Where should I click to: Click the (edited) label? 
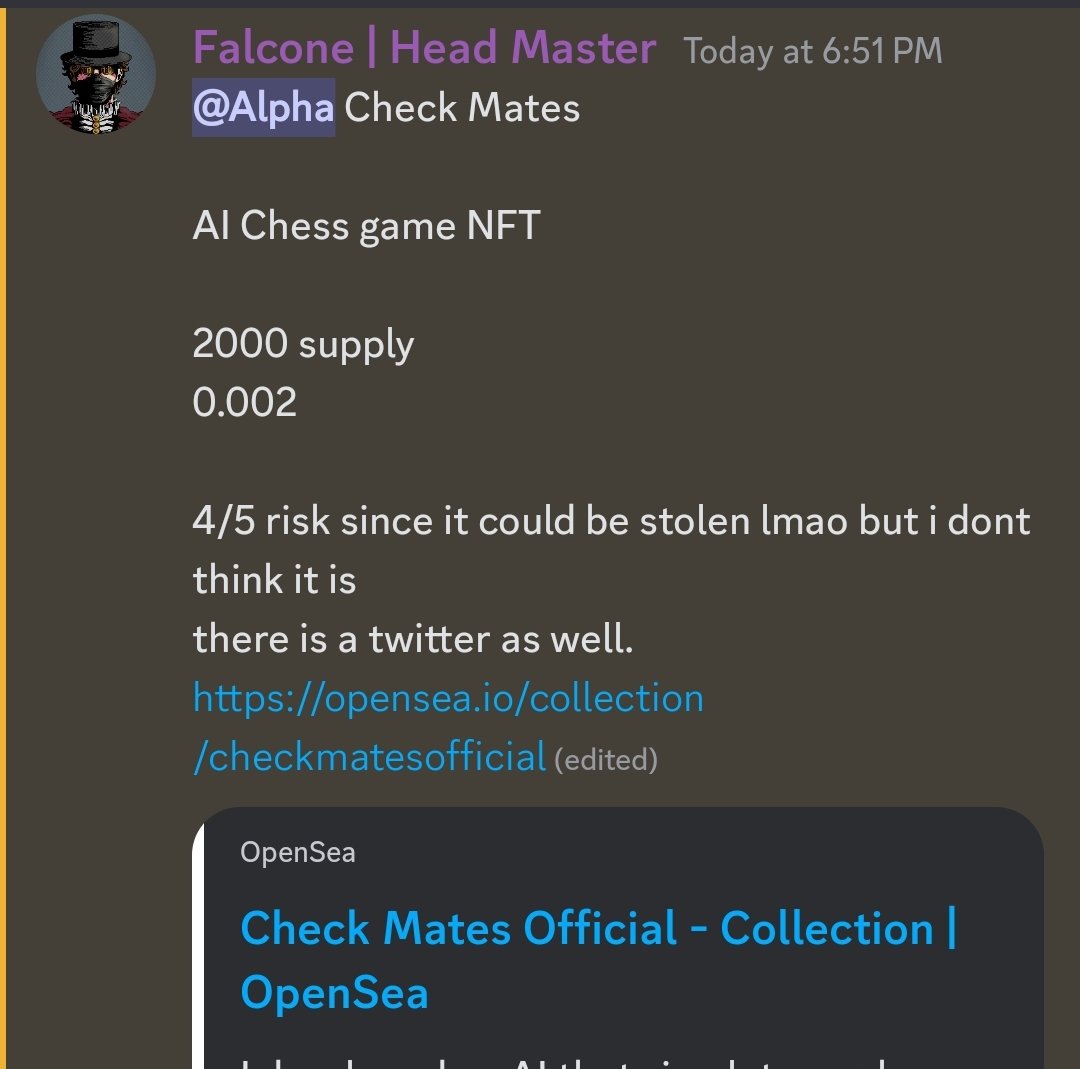click(606, 760)
